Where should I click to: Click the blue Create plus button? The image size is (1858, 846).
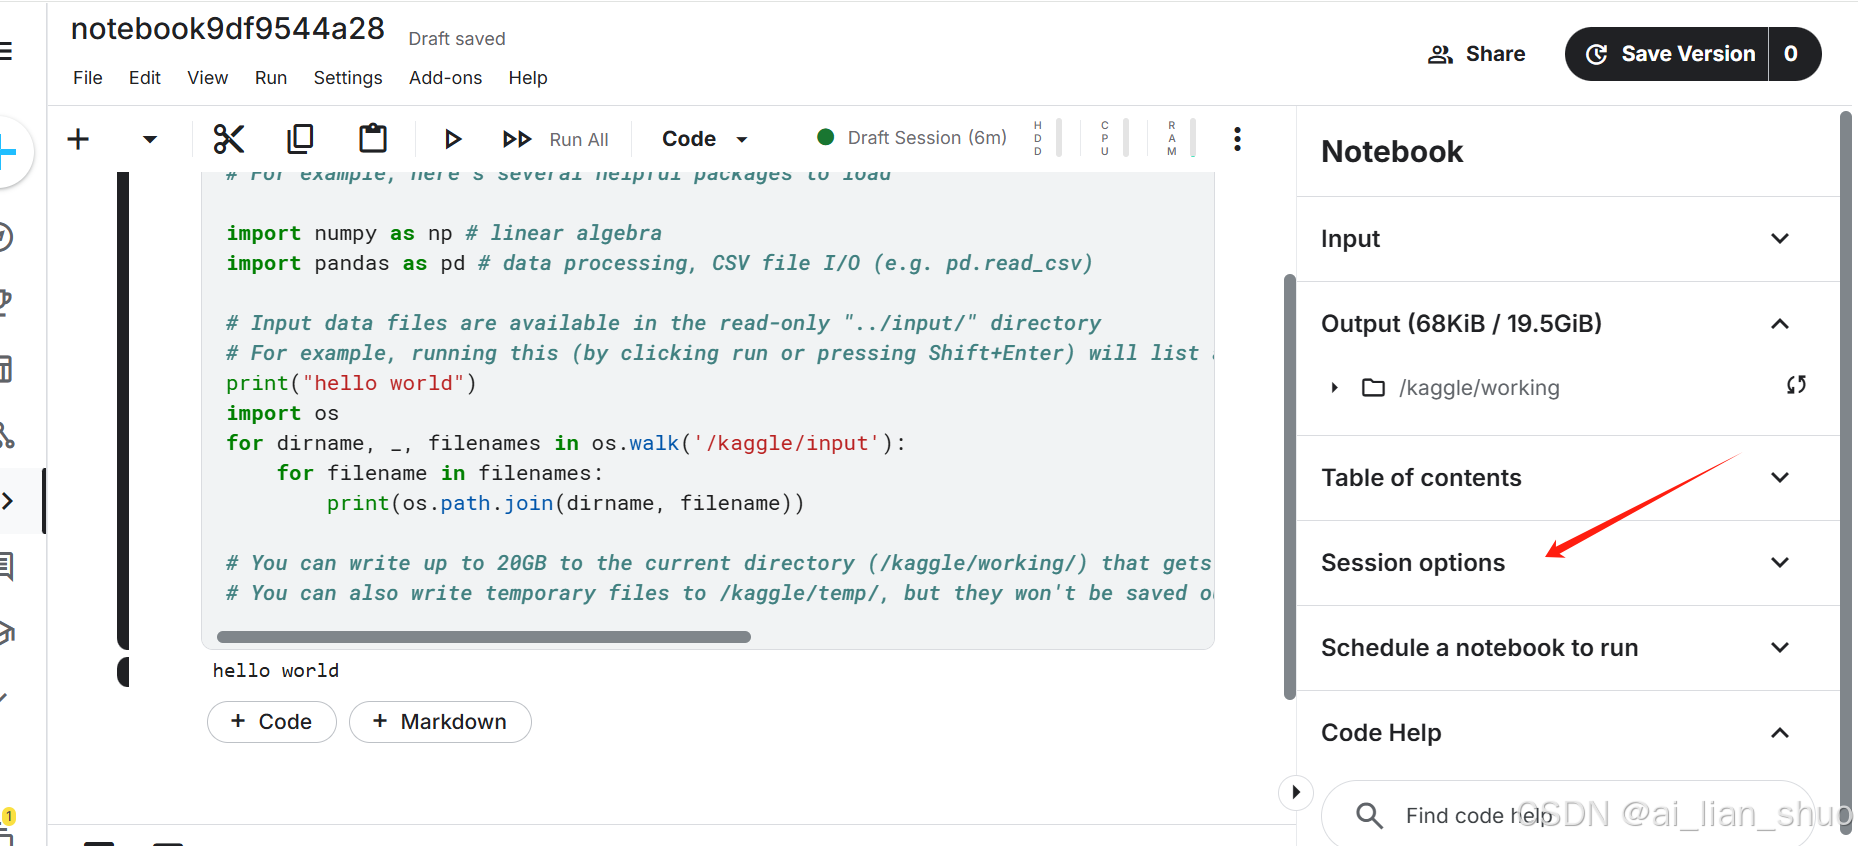[10, 153]
